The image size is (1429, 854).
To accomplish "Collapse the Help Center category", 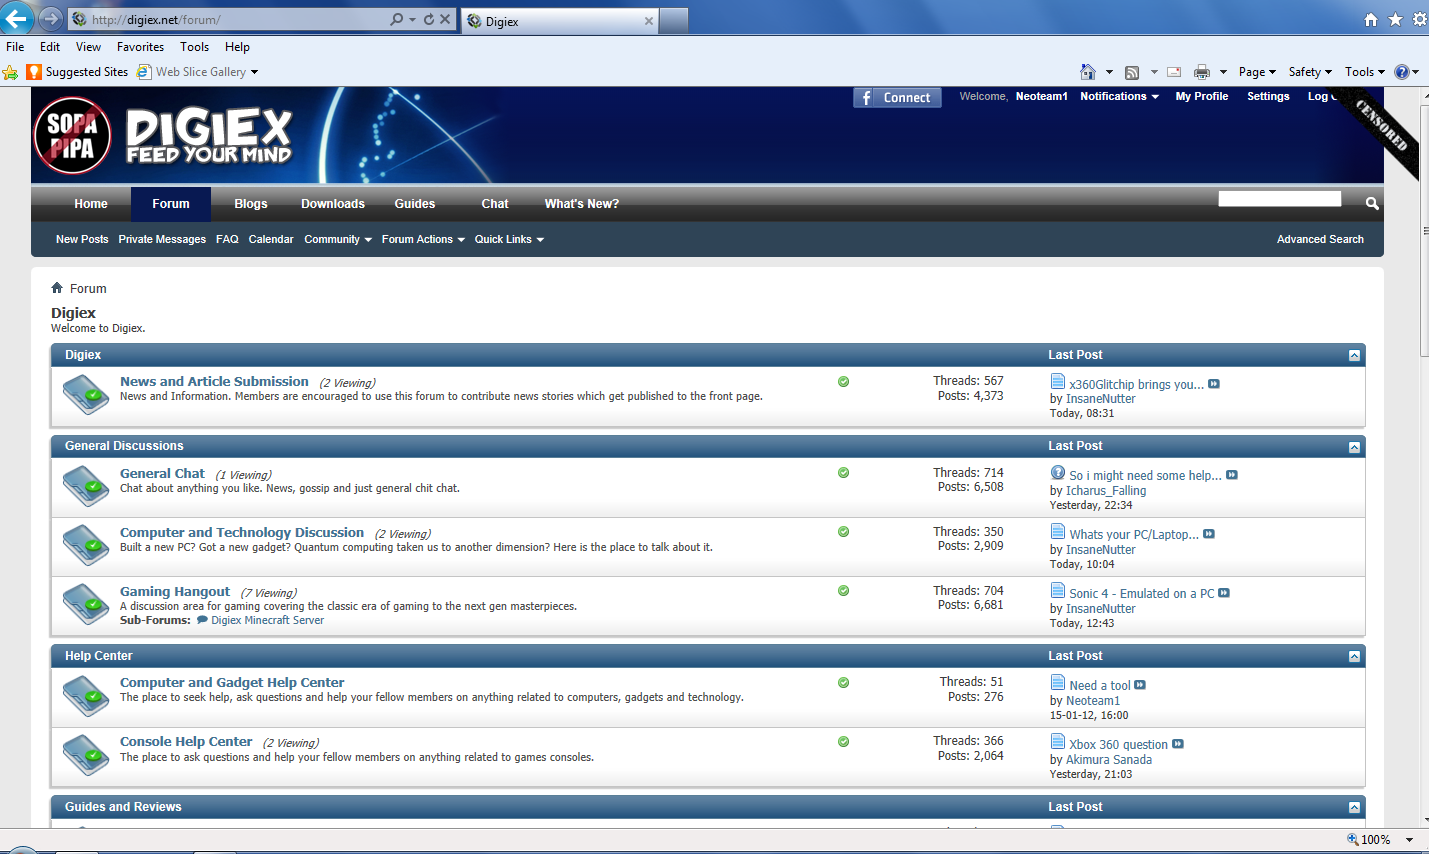I will 1354,657.
